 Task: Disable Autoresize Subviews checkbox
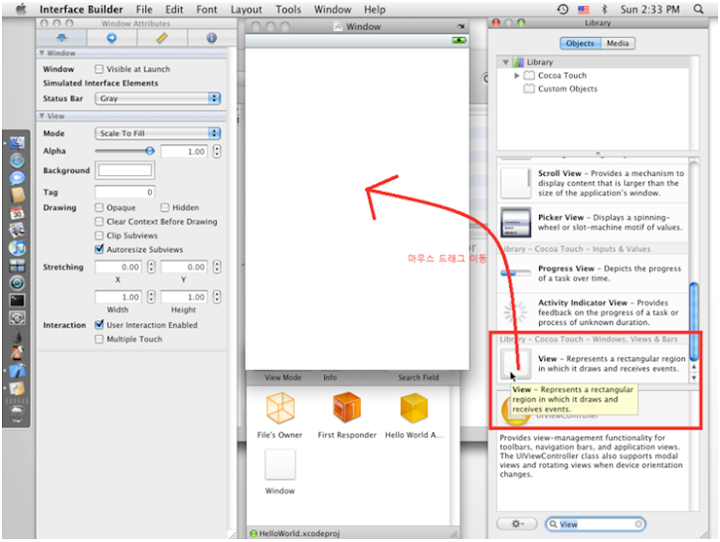[99, 249]
